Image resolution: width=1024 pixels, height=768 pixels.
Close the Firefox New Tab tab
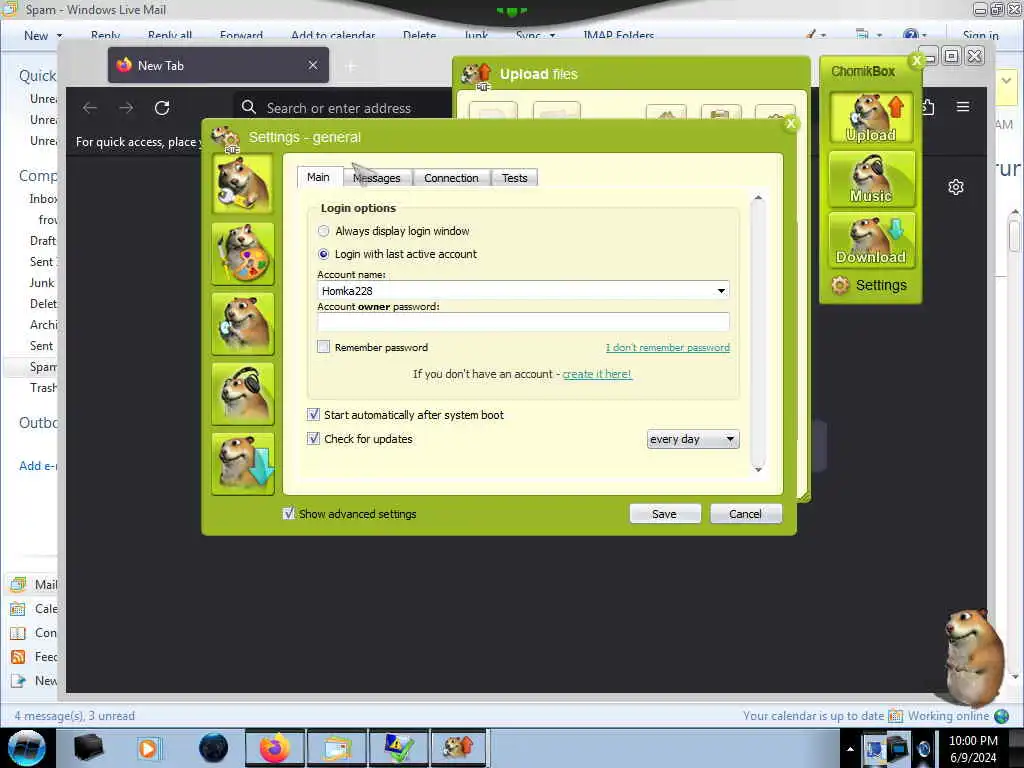pos(313,65)
